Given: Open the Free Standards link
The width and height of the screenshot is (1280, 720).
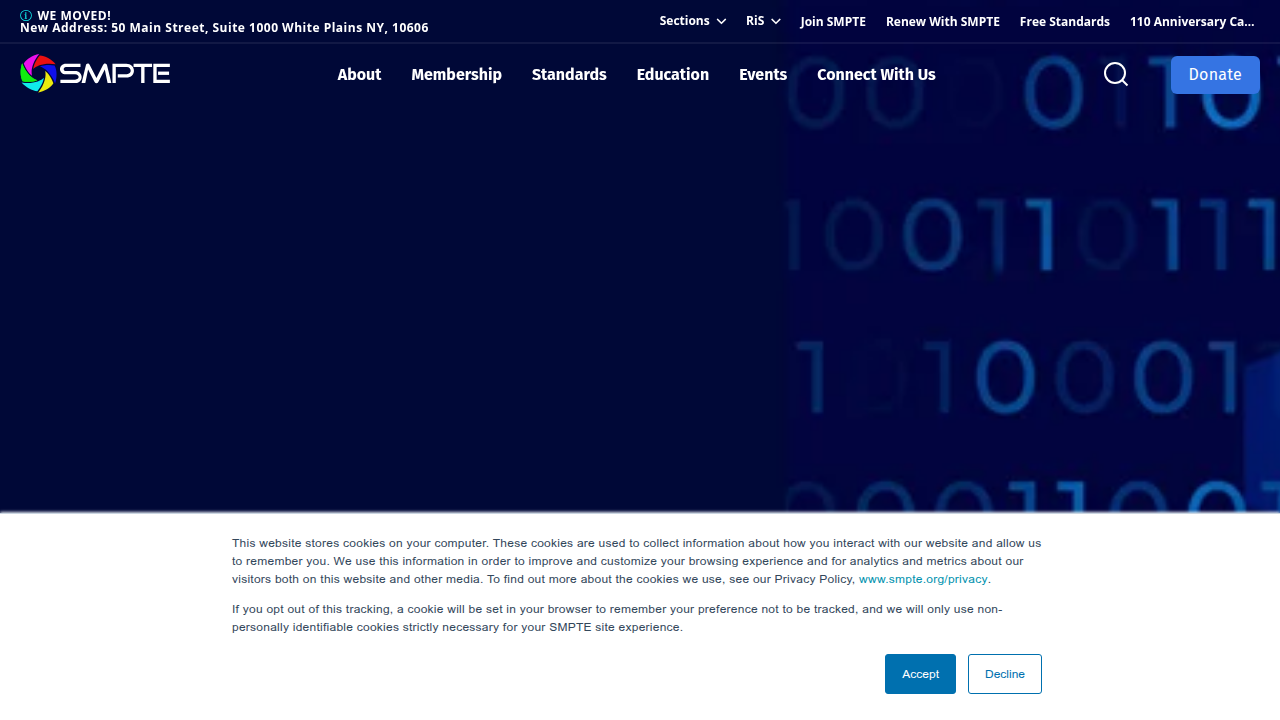Looking at the screenshot, I should [x=1065, y=21].
